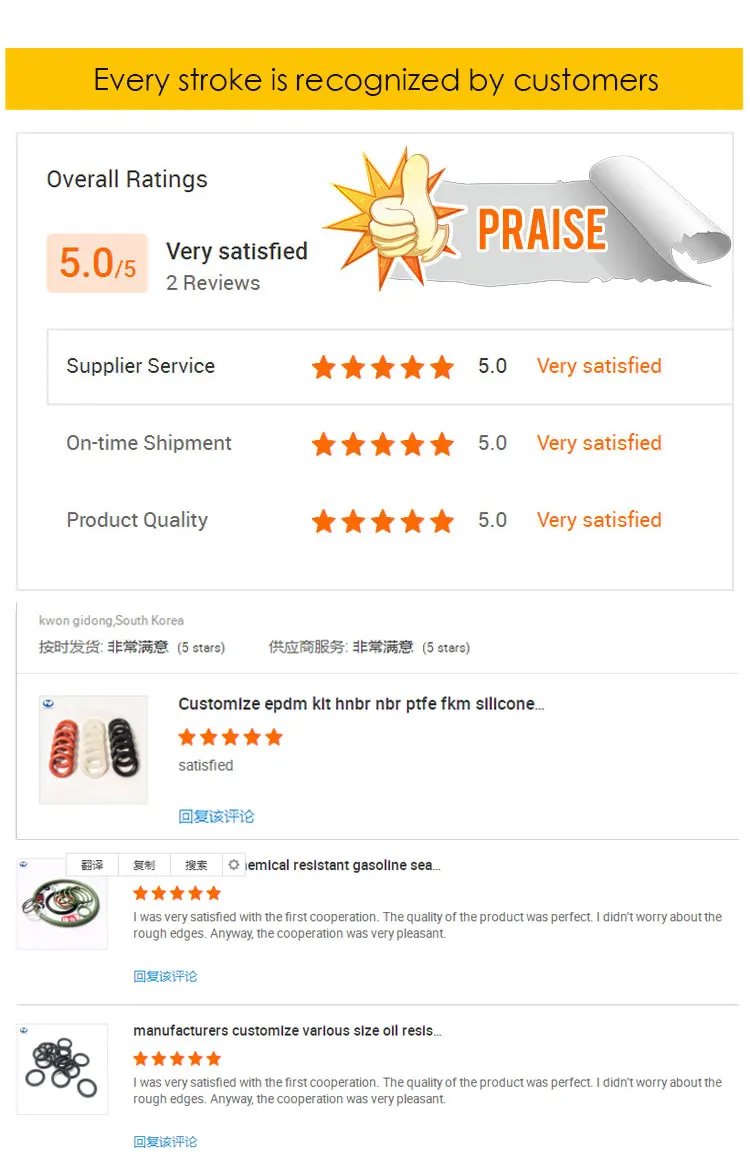750x1170 pixels.
Task: Click the gear settings icon in popup toolbar
Action: 234,865
